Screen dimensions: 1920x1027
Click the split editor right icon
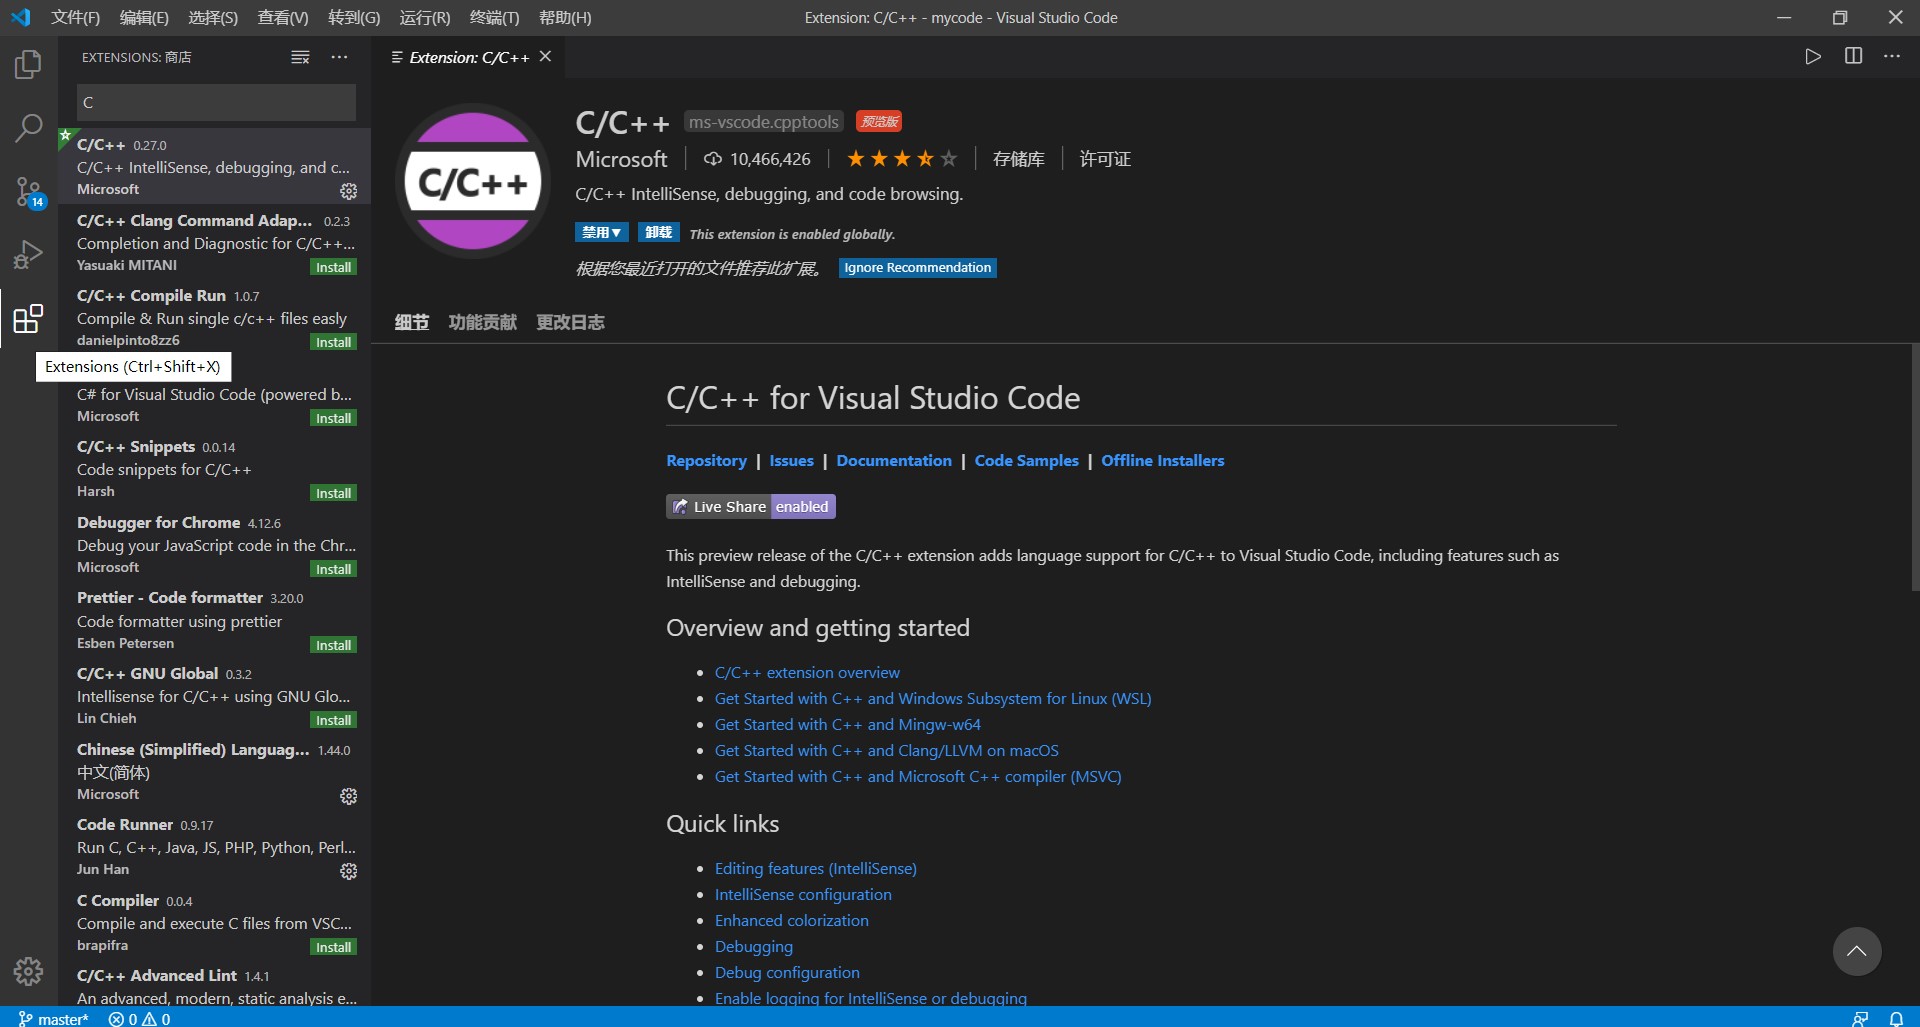pyautogui.click(x=1853, y=57)
